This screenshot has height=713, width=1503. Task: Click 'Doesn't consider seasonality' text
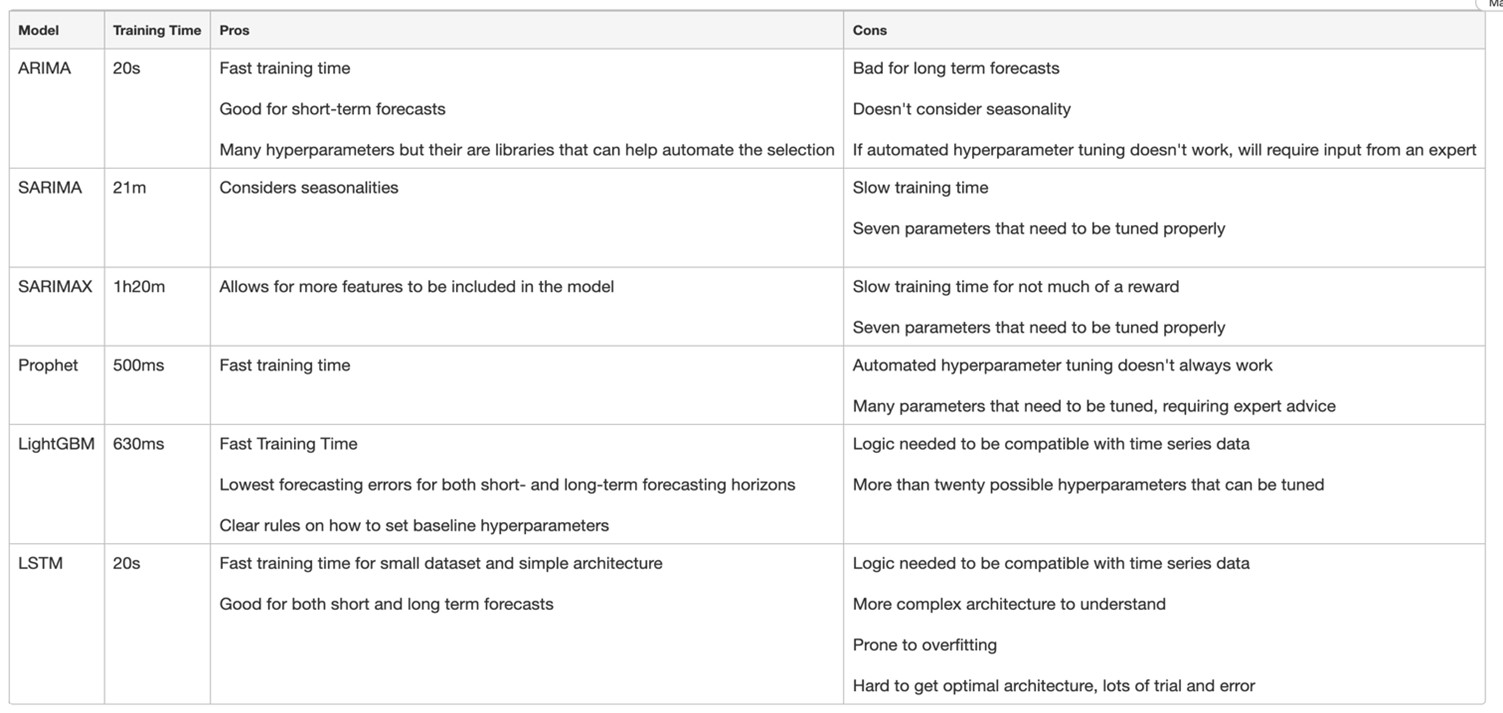click(x=961, y=109)
